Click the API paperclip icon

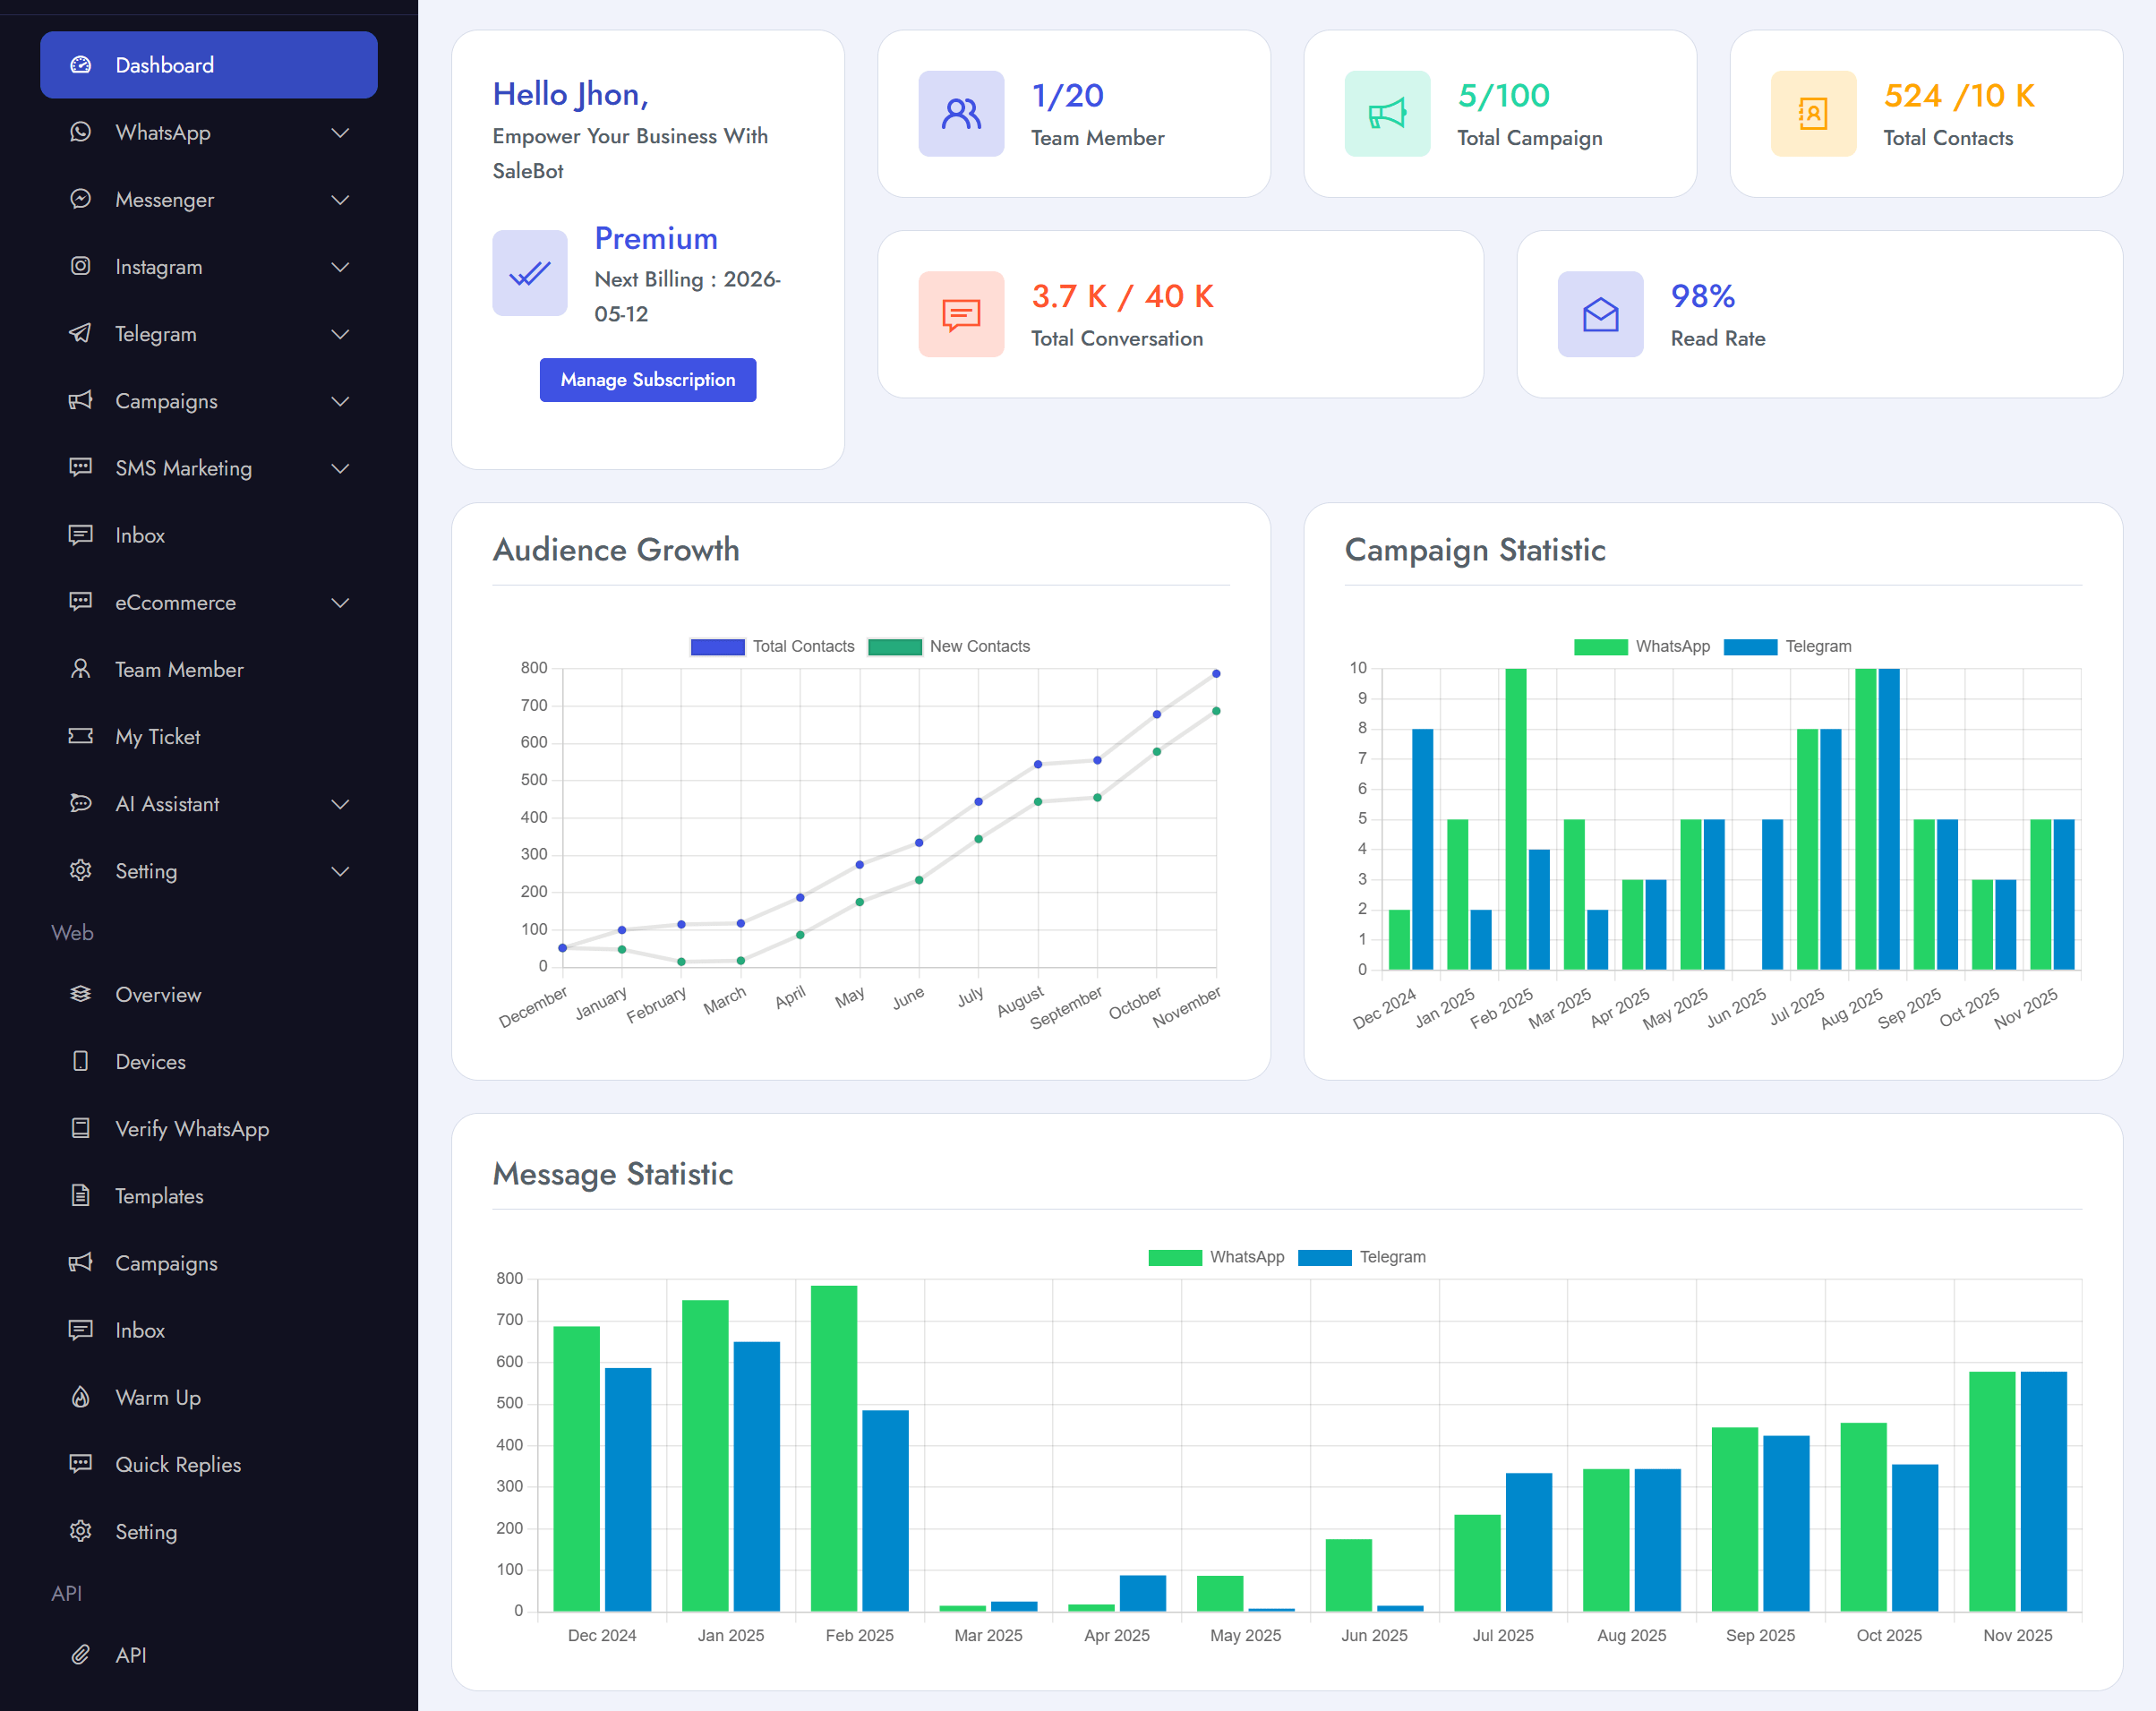tap(81, 1654)
